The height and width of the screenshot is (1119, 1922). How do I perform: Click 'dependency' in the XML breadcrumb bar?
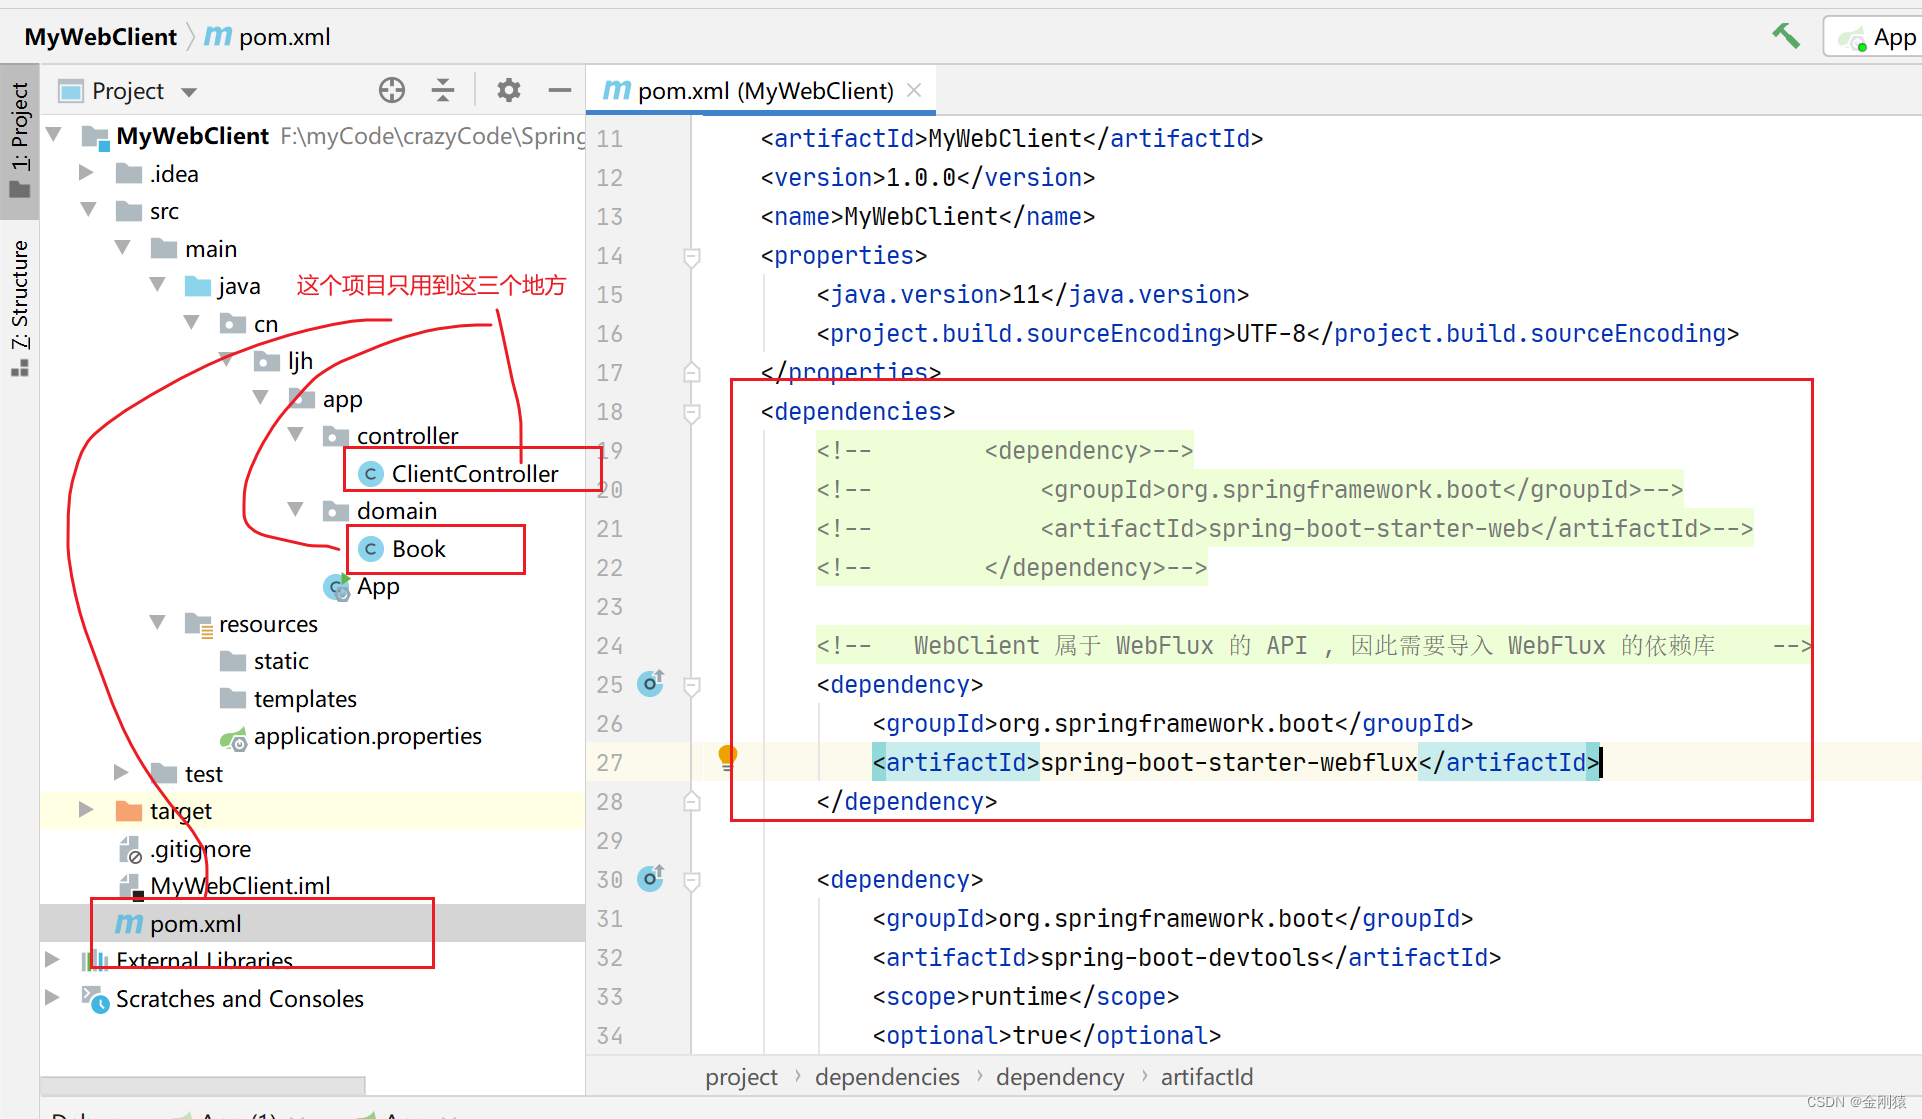pos(1060,1077)
